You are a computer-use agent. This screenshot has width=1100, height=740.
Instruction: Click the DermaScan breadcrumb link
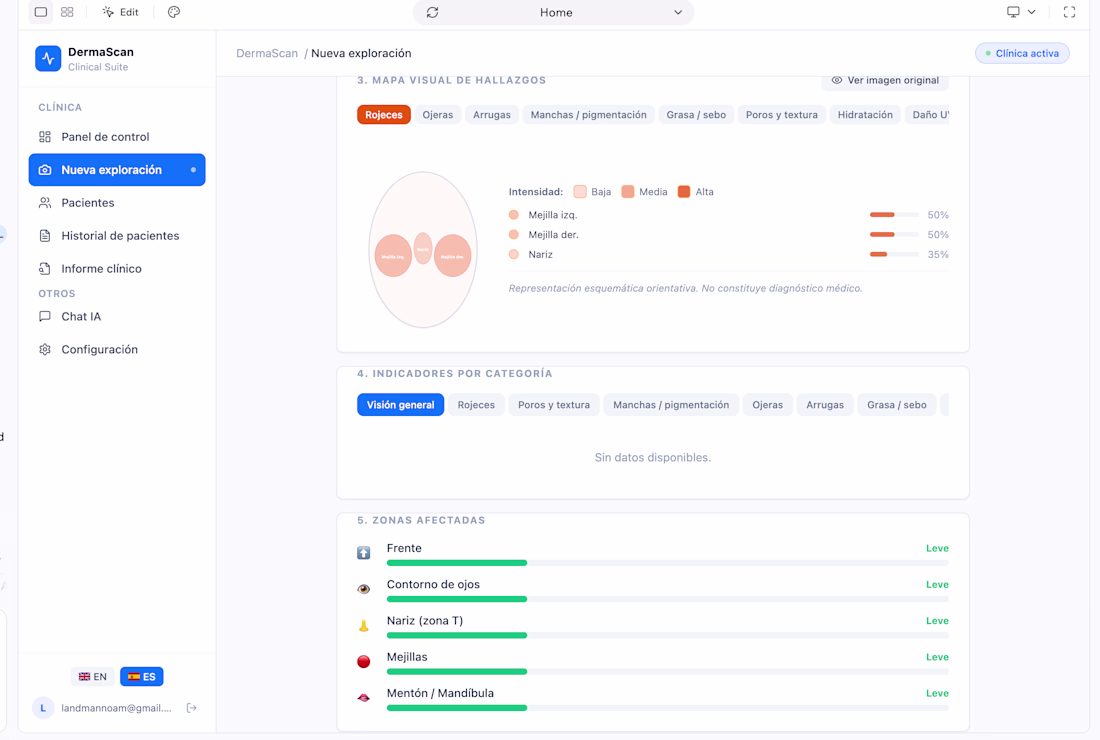tap(267, 53)
